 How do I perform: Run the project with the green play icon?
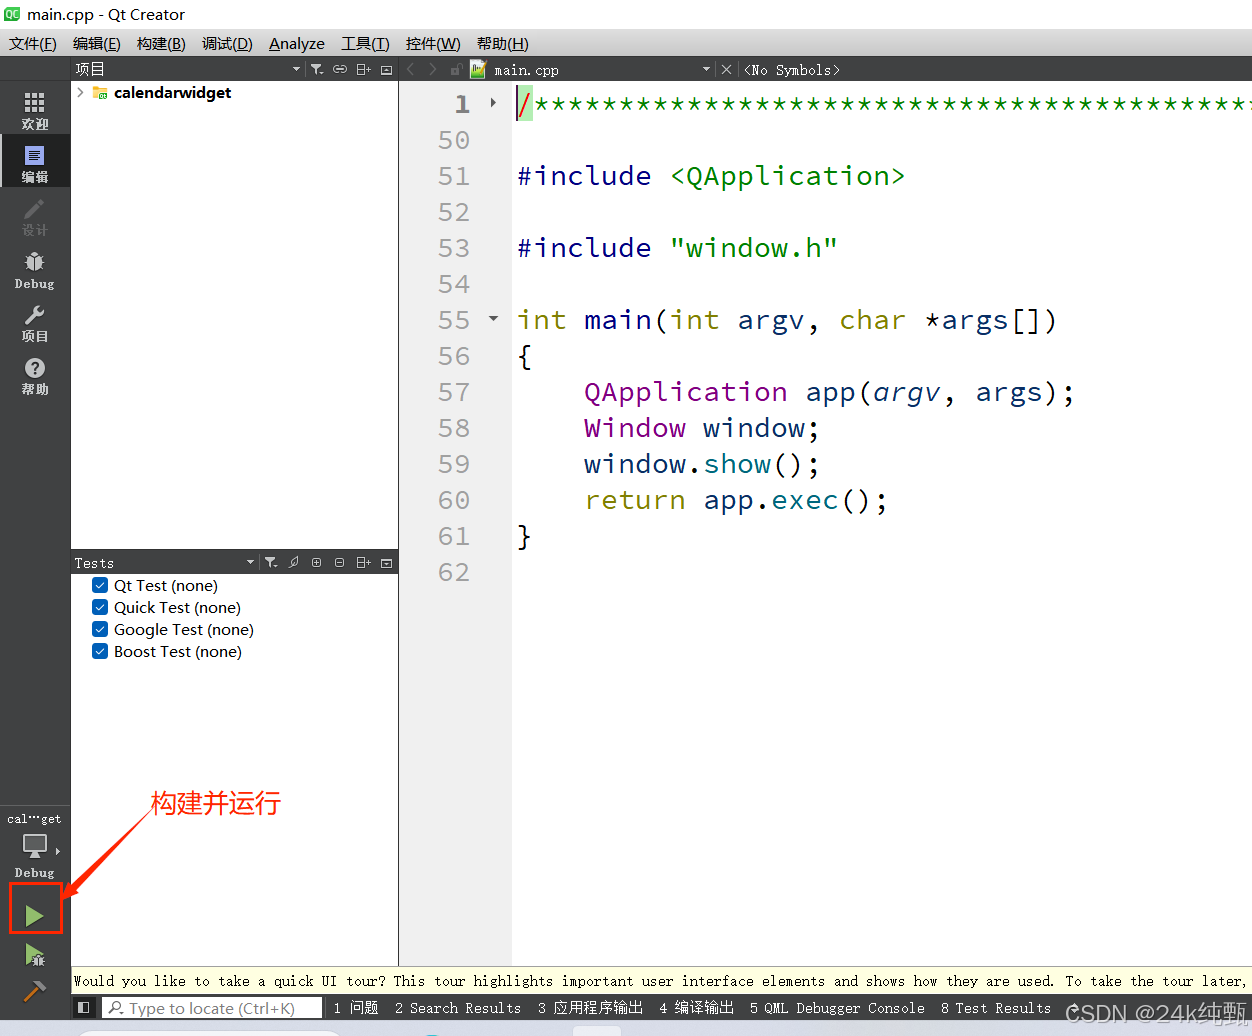[35, 915]
